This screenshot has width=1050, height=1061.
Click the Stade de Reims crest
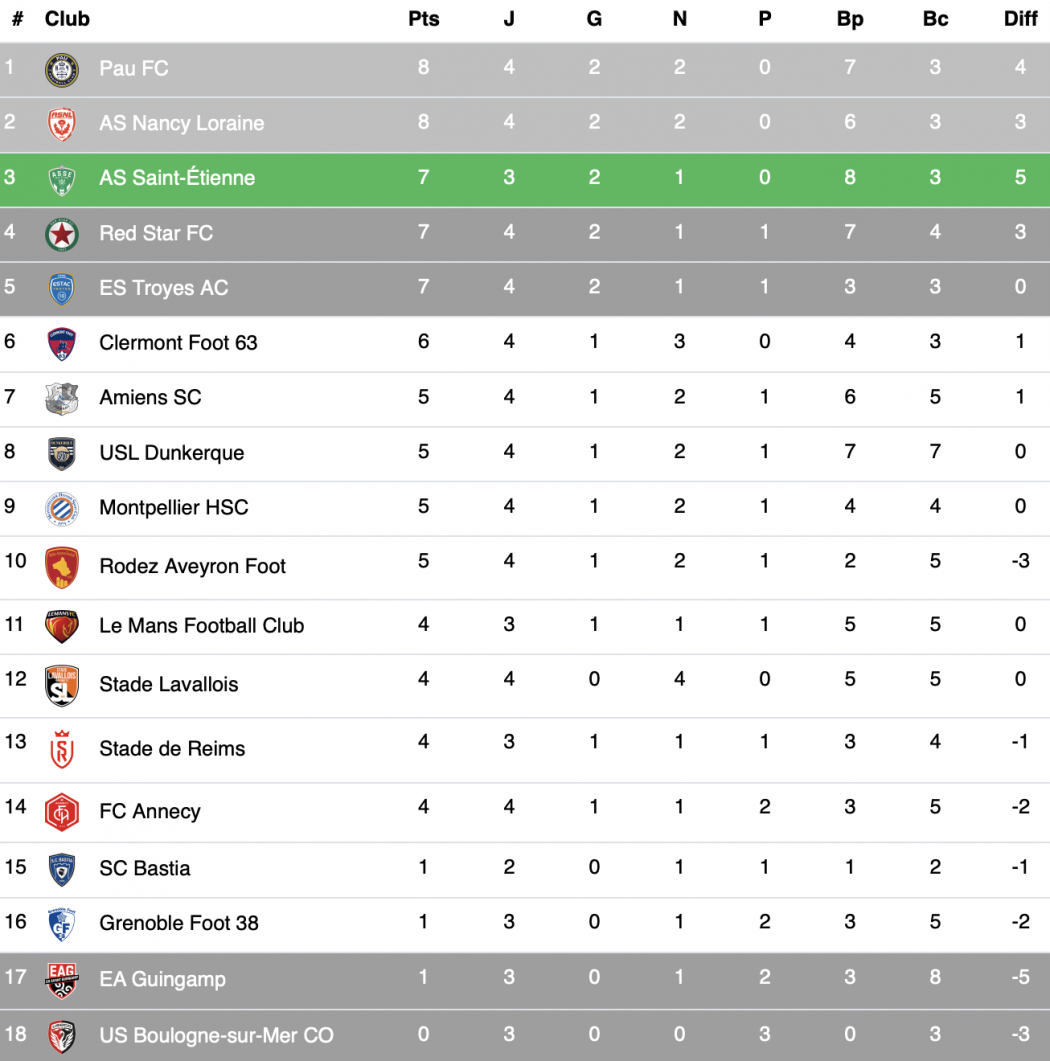coord(62,749)
